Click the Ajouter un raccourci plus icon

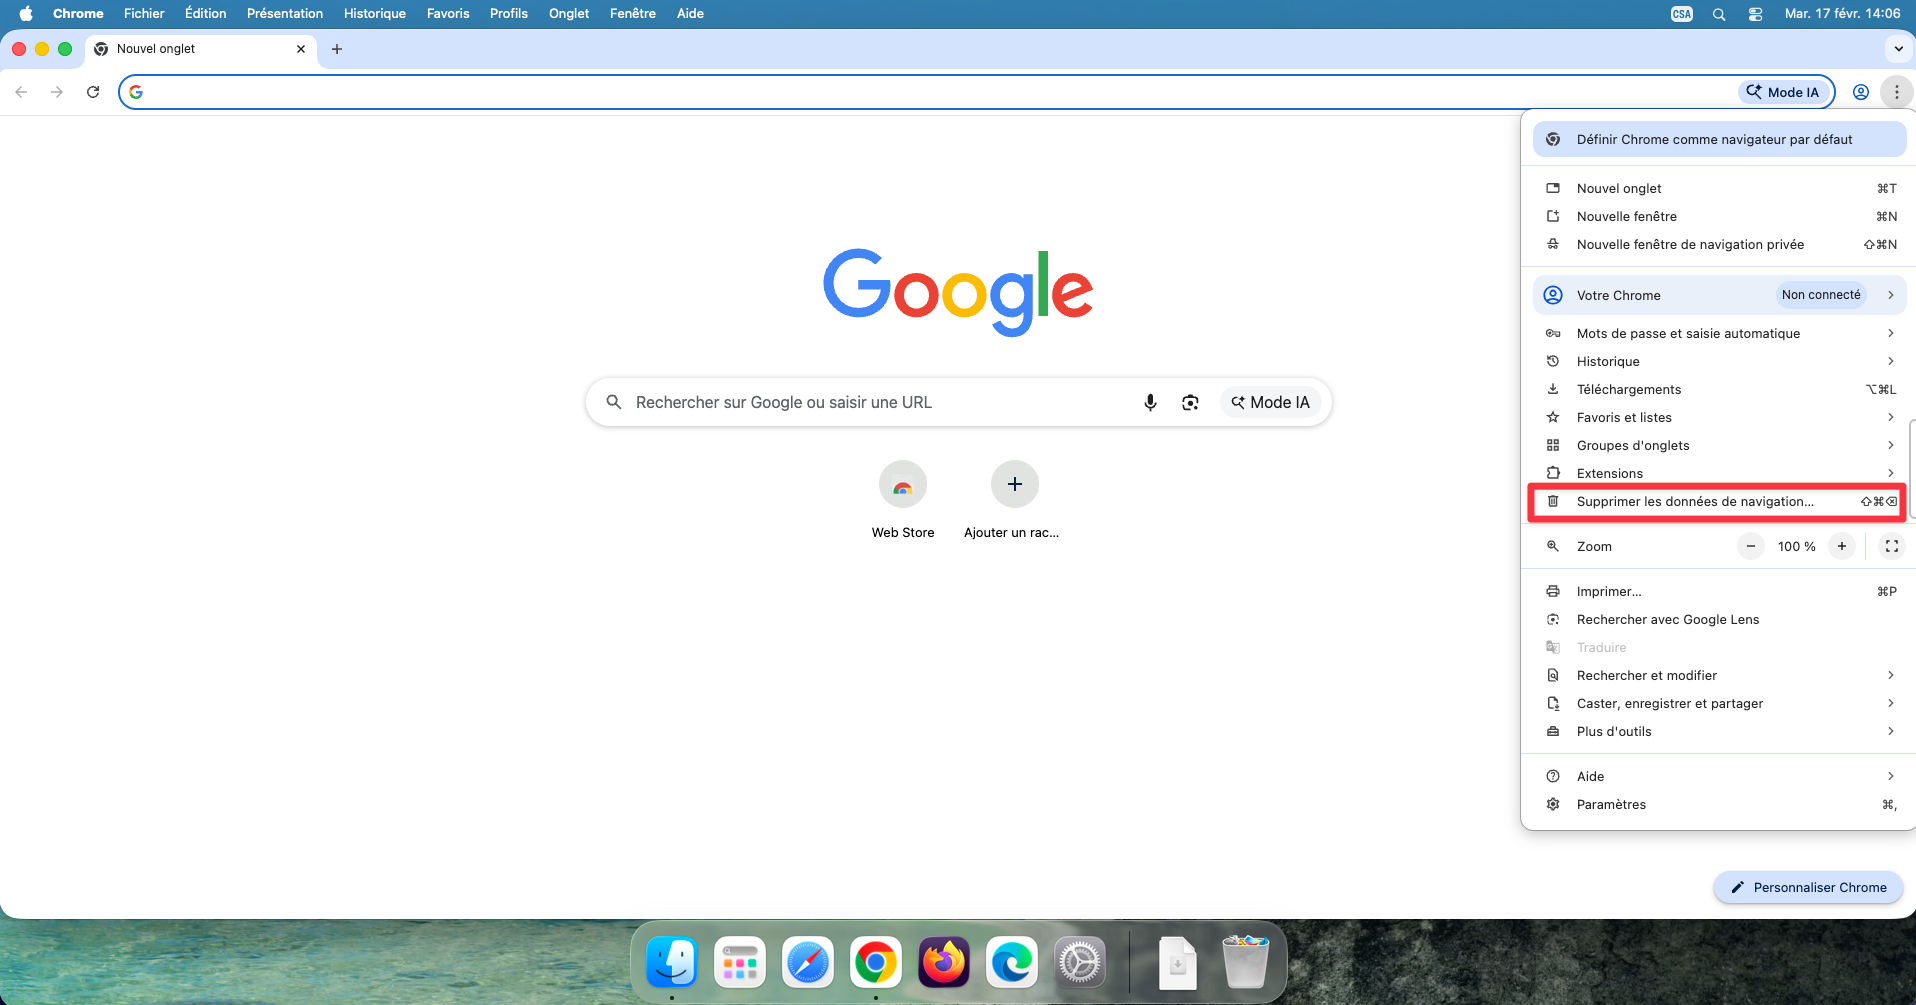coord(1015,484)
